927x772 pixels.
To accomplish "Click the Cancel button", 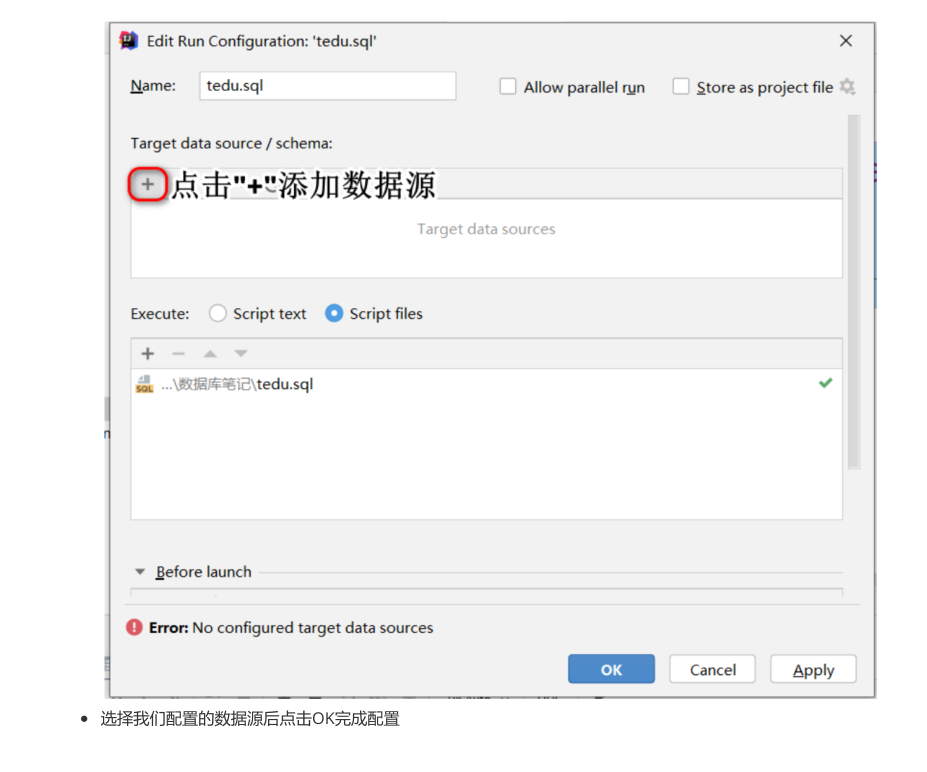I will (x=712, y=669).
